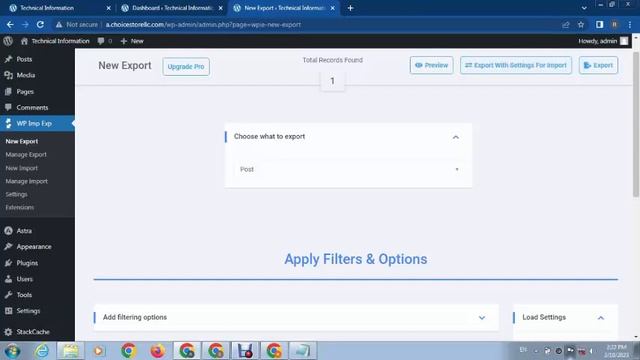Select the New Export browser tab

point(284,8)
